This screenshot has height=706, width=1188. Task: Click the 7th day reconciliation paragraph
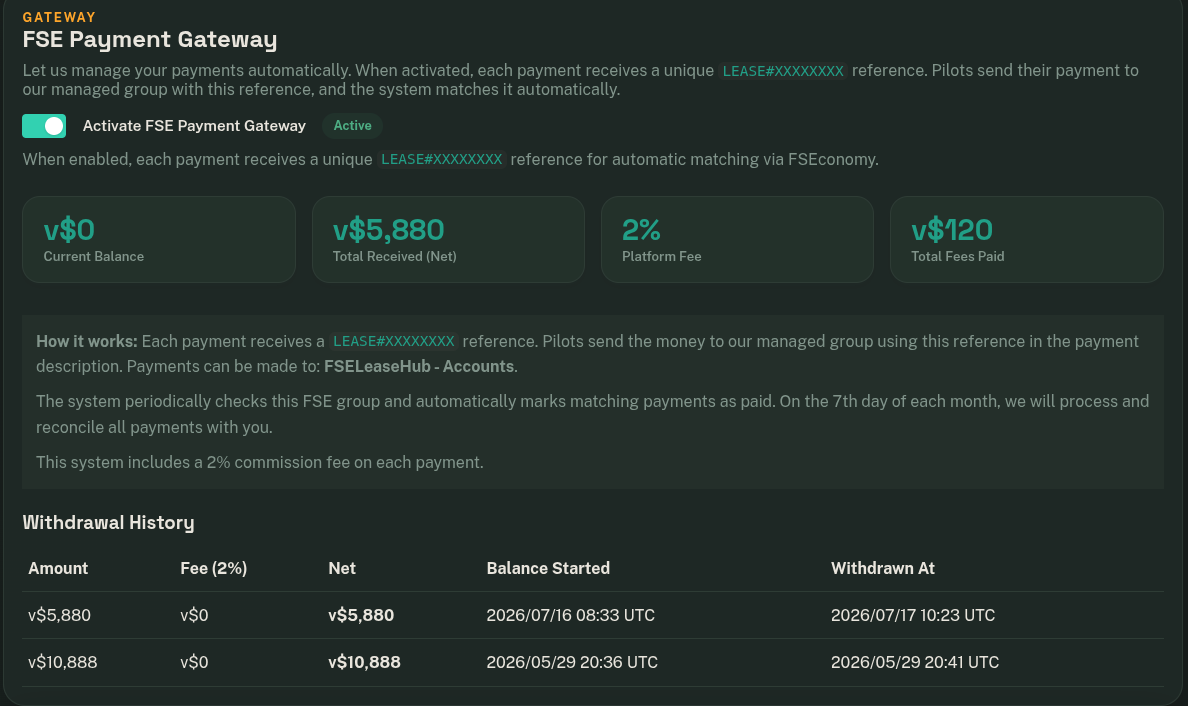pyautogui.click(x=592, y=414)
